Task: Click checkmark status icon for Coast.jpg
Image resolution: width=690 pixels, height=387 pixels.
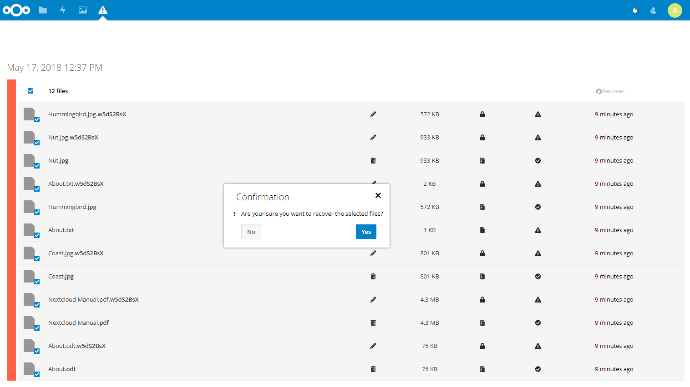Action: click(x=538, y=276)
